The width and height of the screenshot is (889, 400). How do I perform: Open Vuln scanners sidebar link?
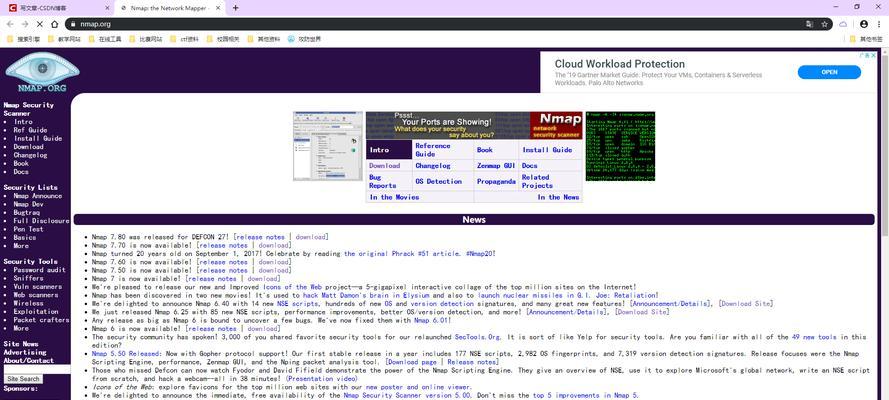38,287
